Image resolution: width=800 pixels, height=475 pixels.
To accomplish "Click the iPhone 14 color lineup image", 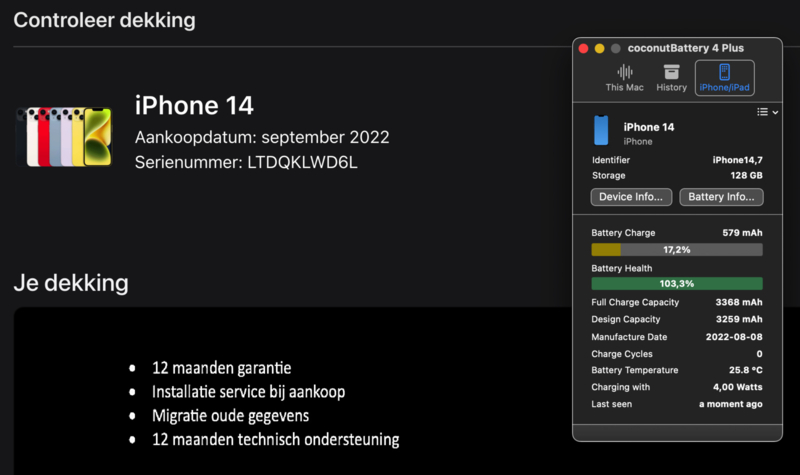I will (64, 137).
